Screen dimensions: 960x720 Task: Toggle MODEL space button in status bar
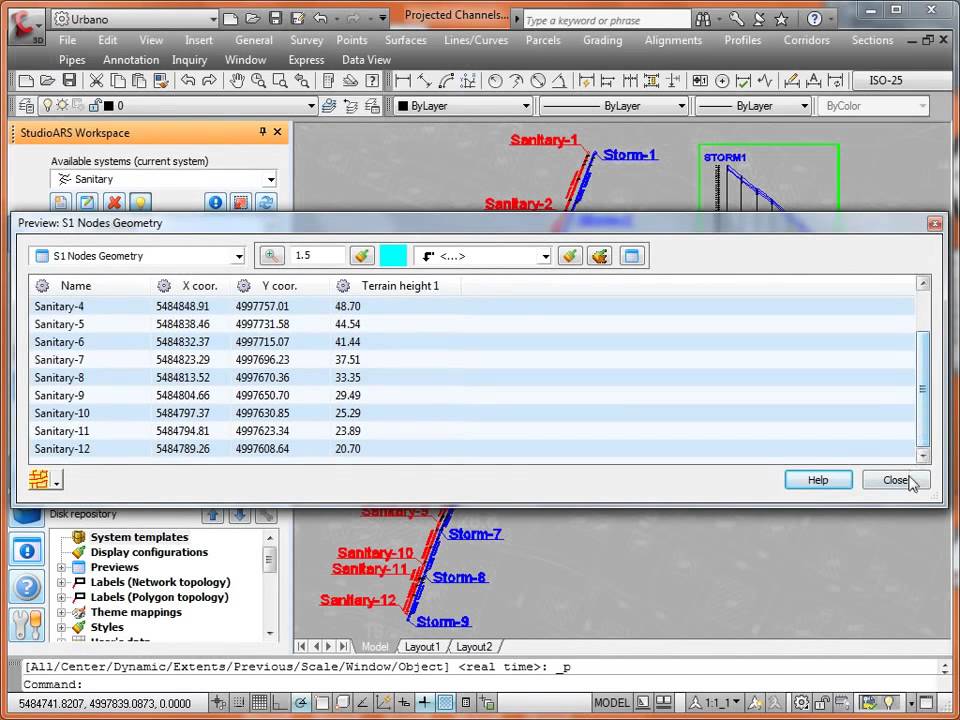click(612, 703)
